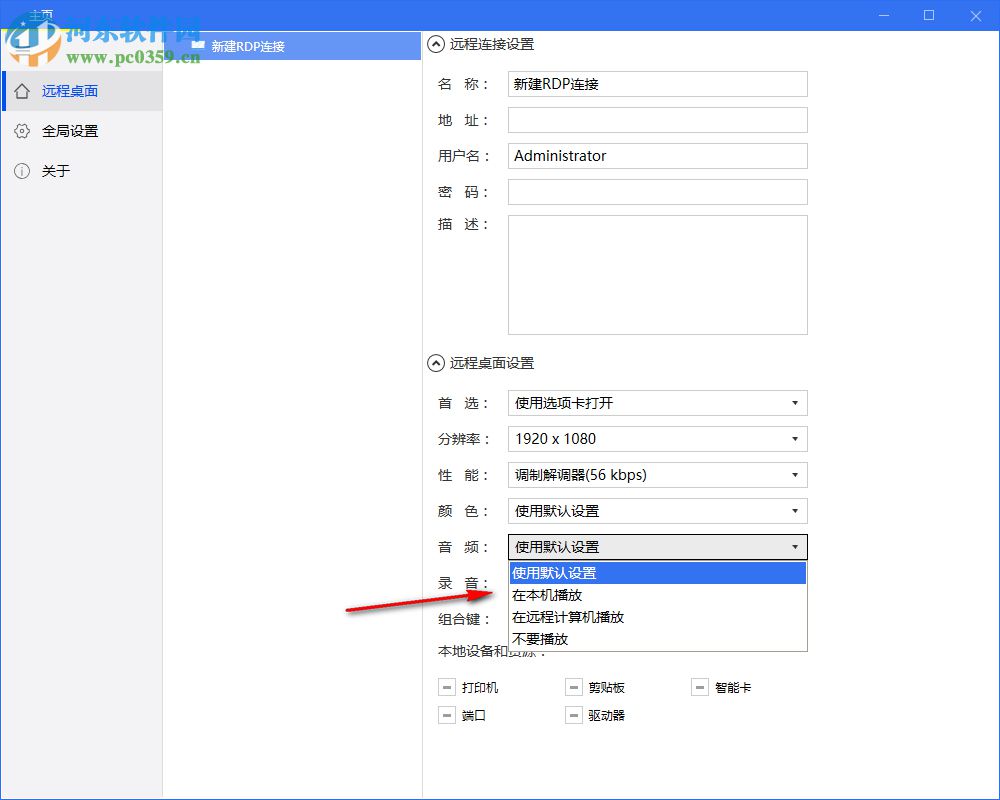Viewport: 1000px width, 800px height.
Task: Collapse the 远程桌面设置 section arrow
Action: (435, 363)
